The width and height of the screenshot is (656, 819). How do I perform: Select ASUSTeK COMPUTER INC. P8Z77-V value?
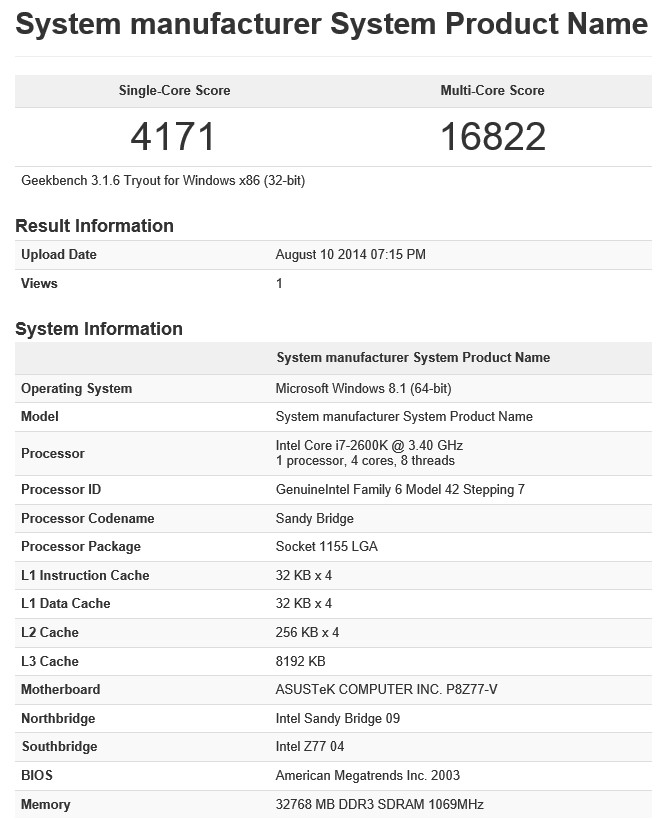click(386, 689)
